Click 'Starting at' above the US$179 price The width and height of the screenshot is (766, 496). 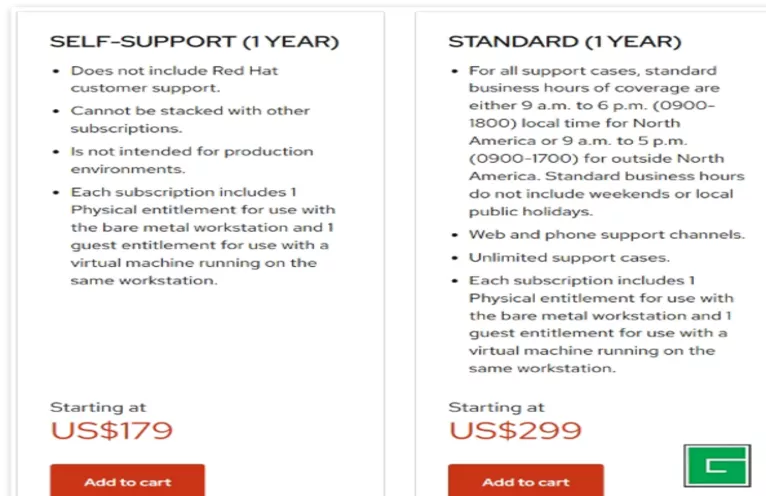98,407
